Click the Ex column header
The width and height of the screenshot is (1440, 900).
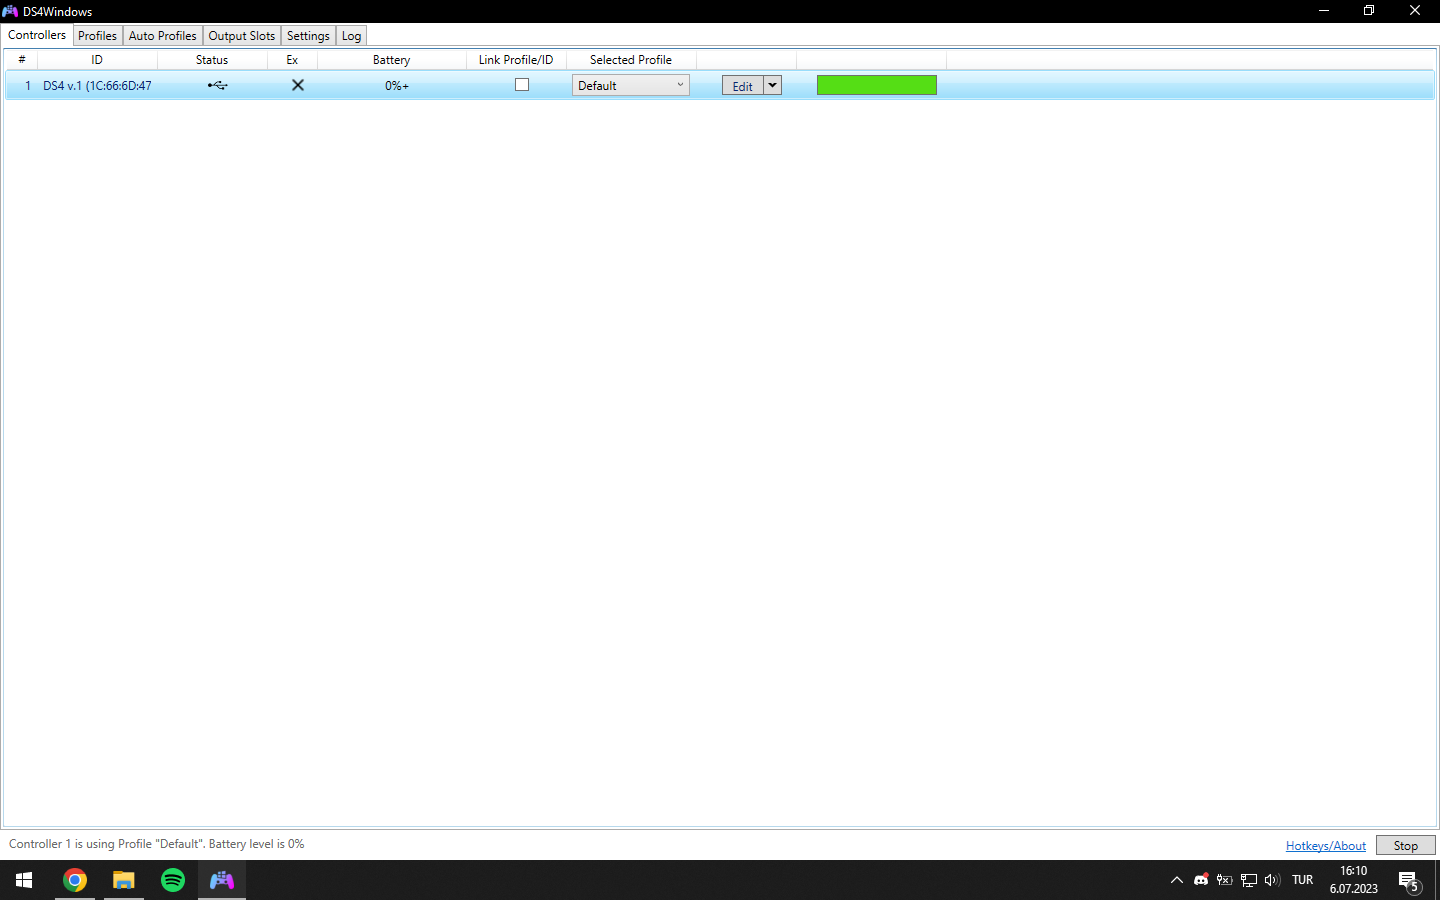pos(292,60)
